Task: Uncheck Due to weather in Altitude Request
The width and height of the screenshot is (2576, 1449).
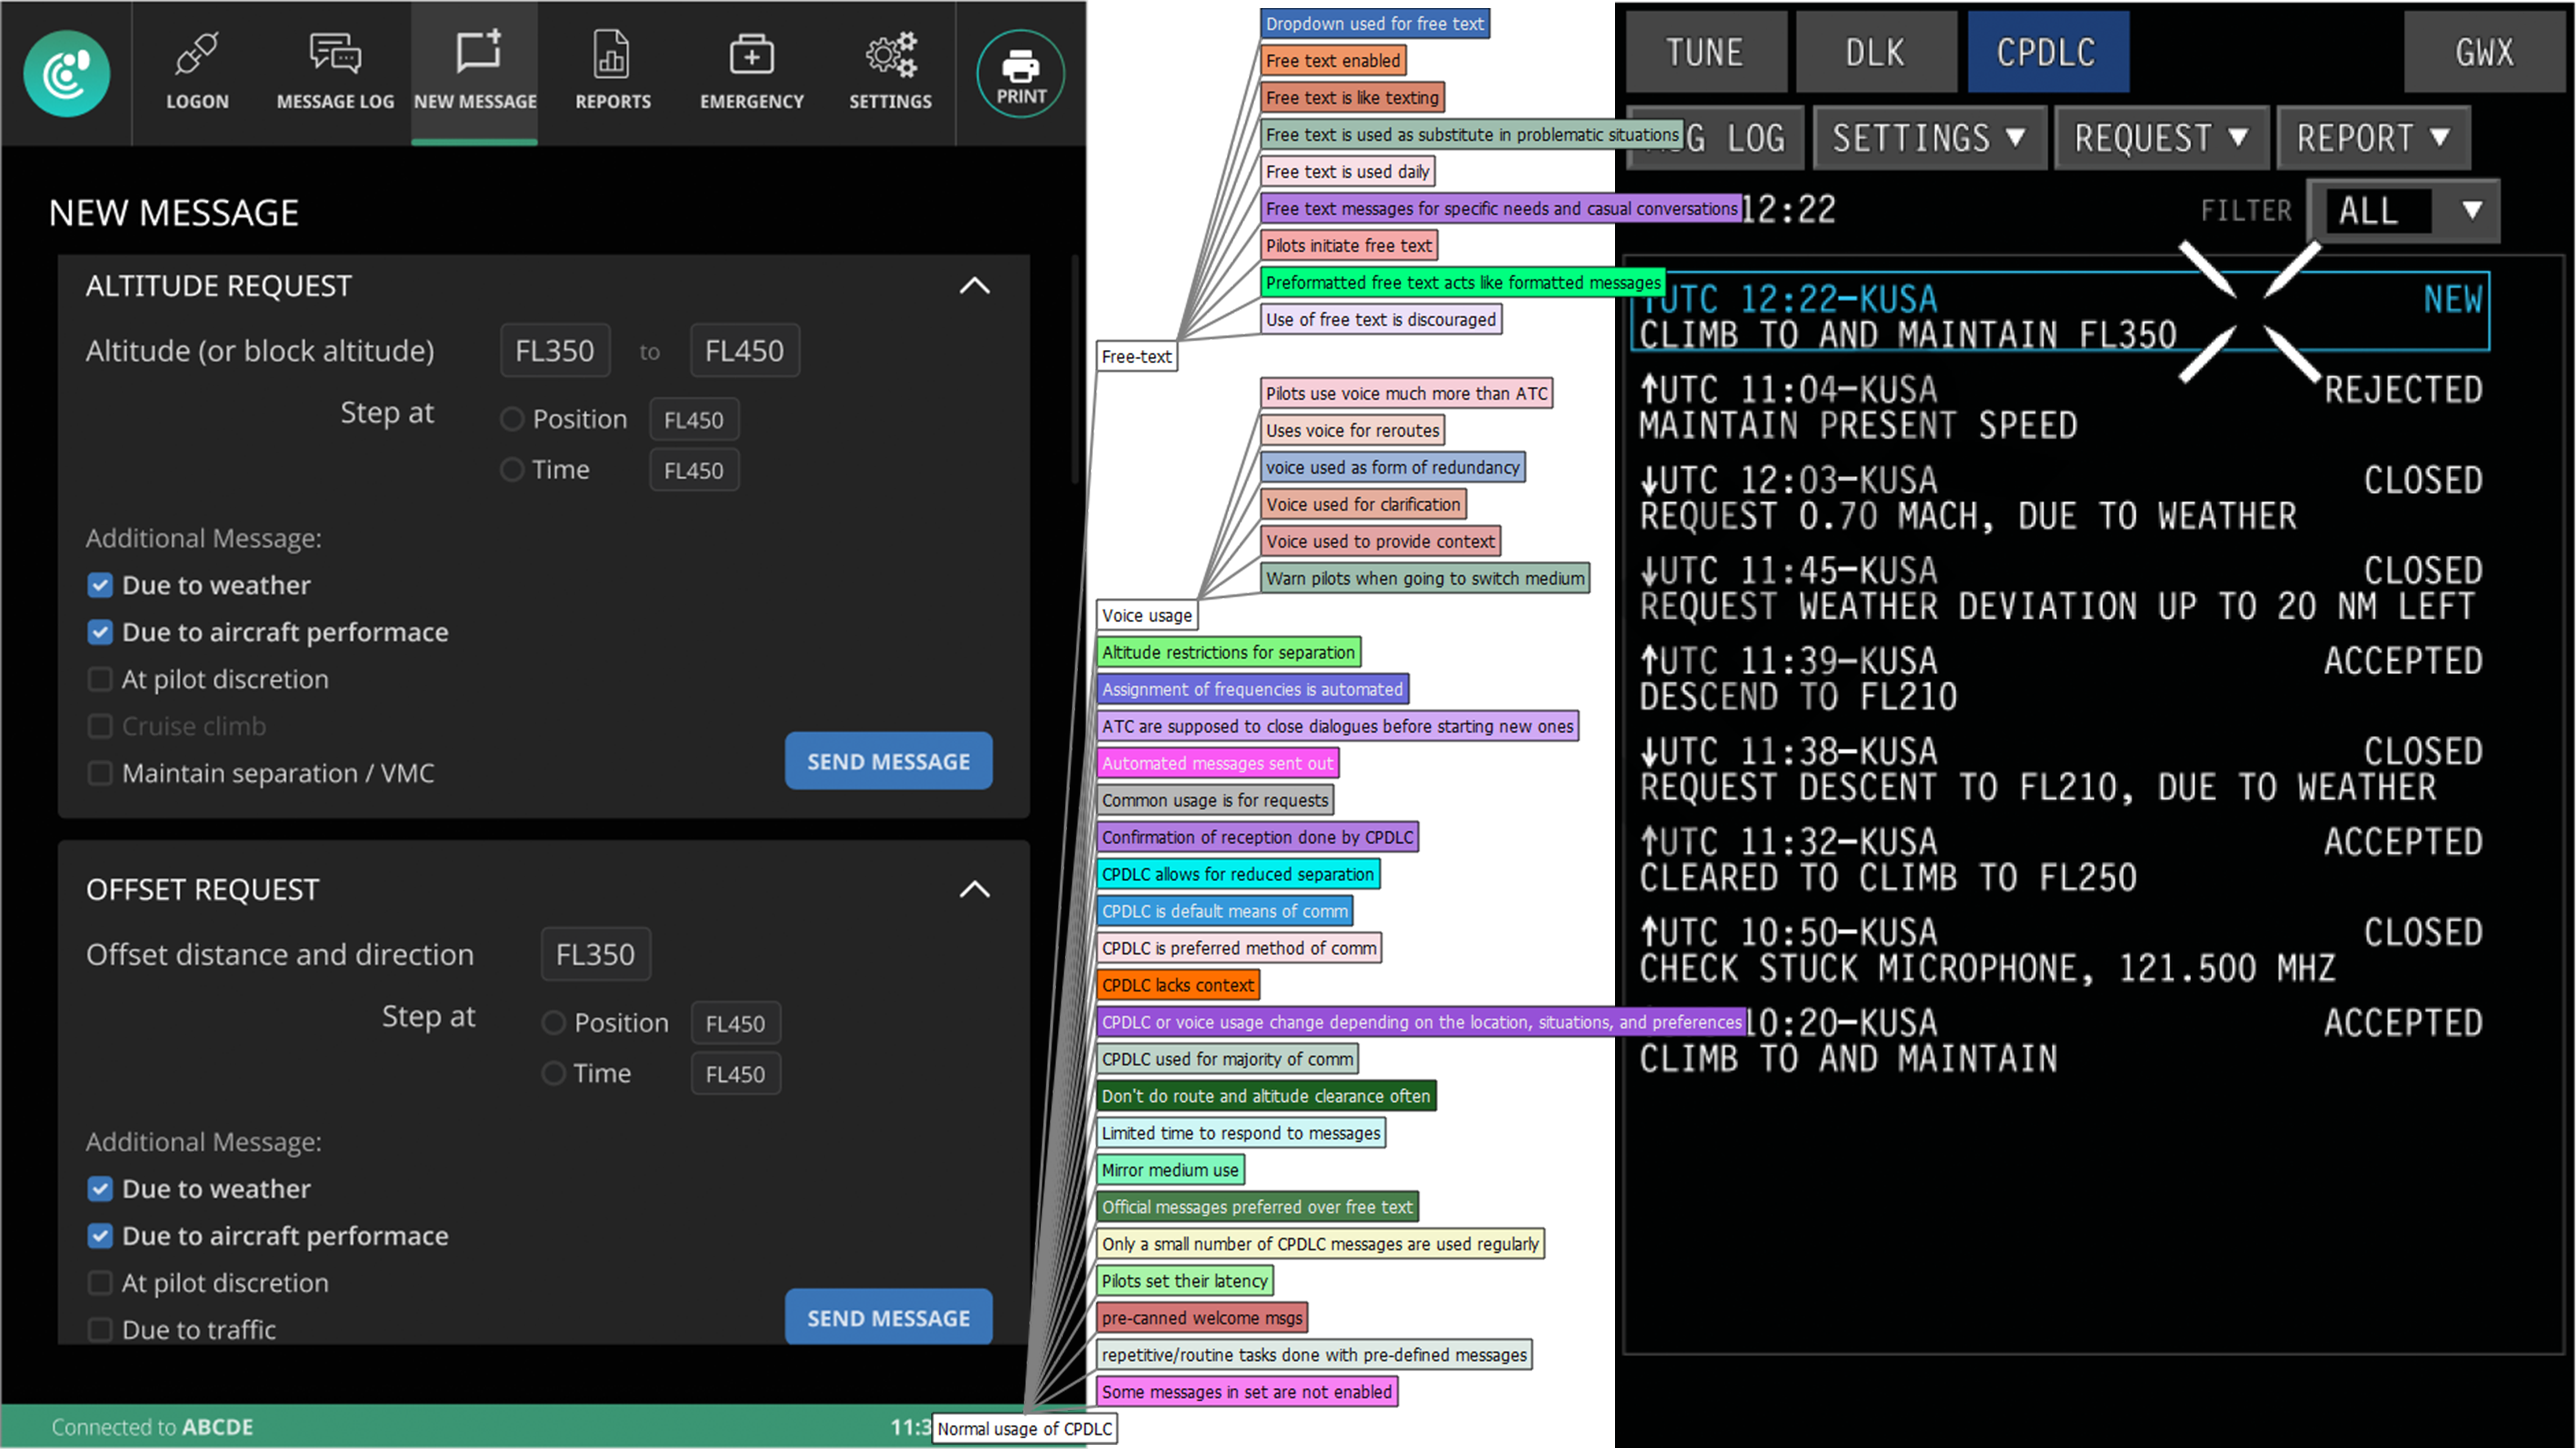Action: 100,585
